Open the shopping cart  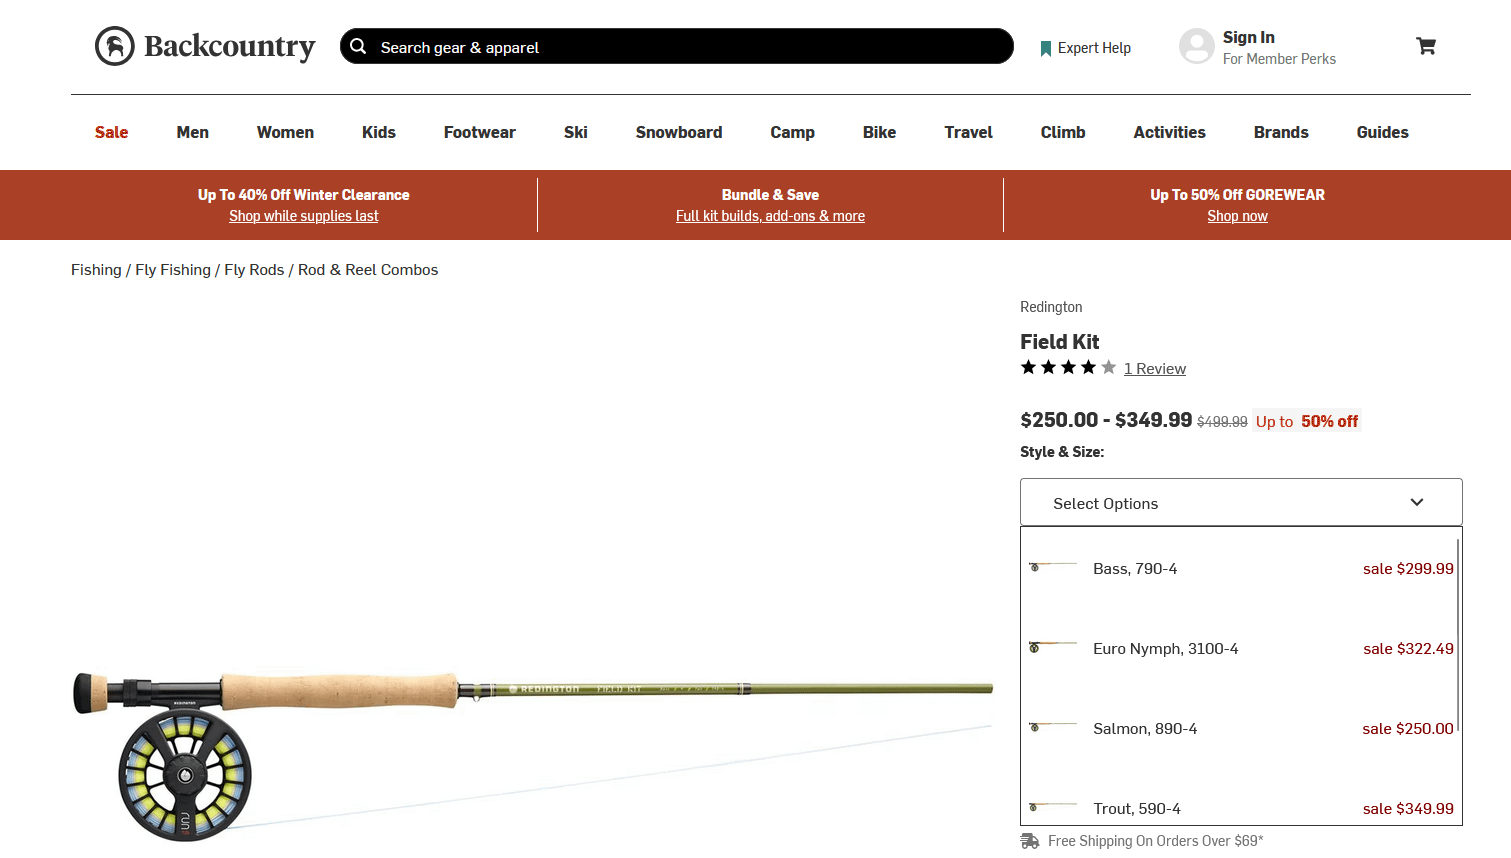(1426, 46)
